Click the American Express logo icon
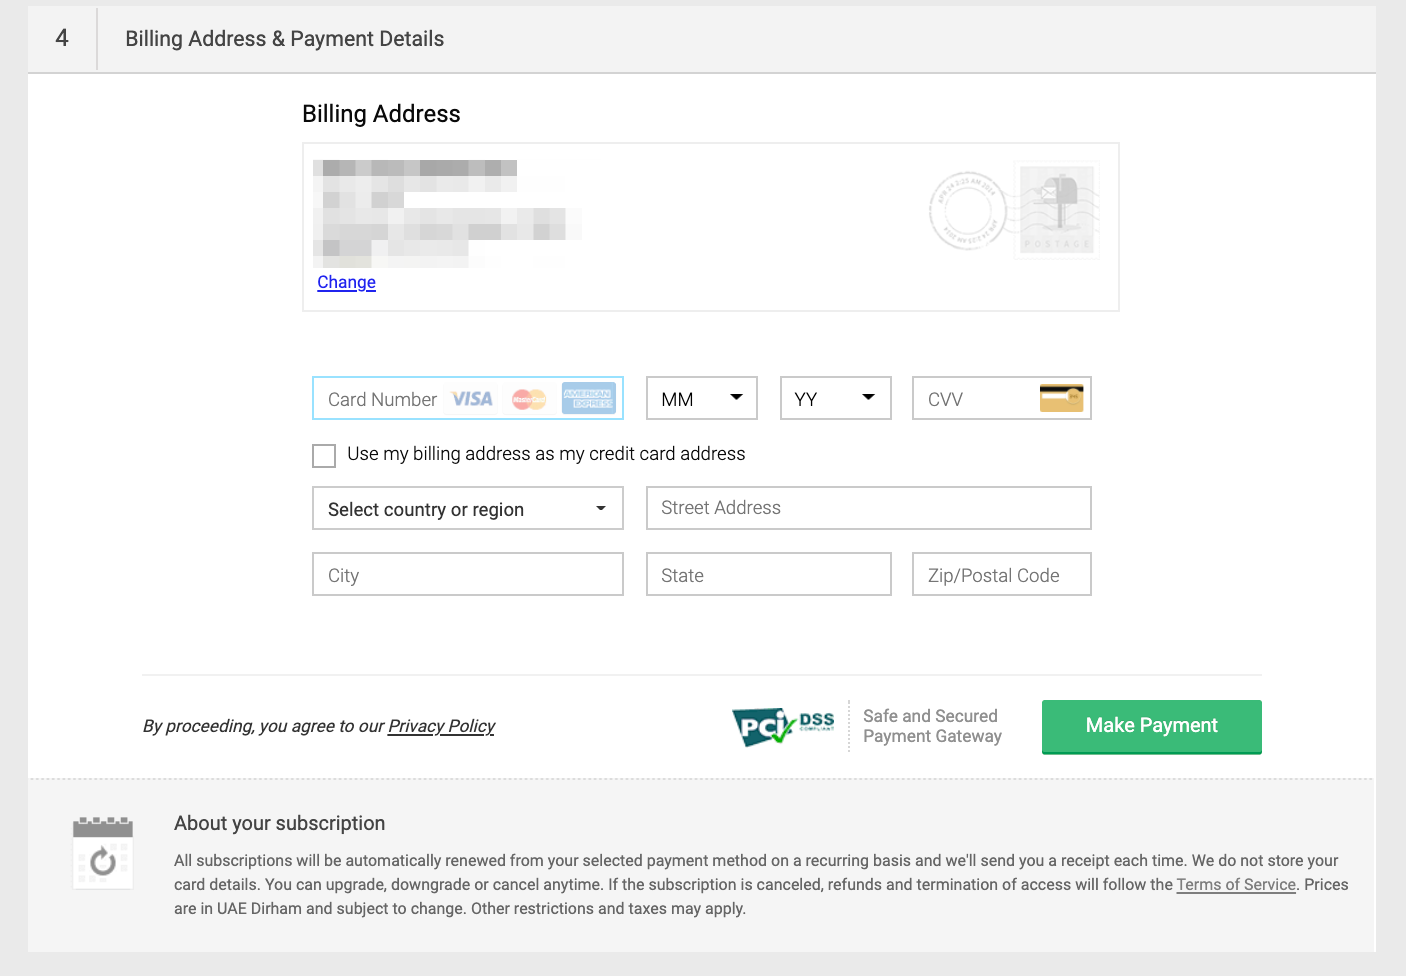 (x=588, y=398)
